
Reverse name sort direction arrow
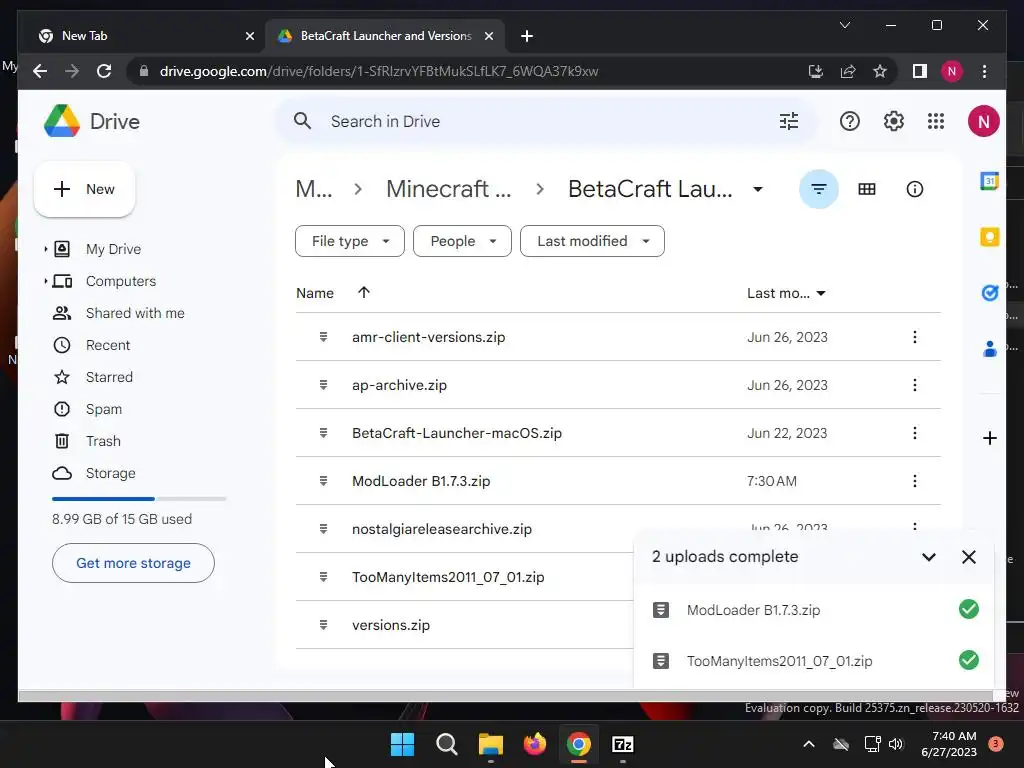364,293
